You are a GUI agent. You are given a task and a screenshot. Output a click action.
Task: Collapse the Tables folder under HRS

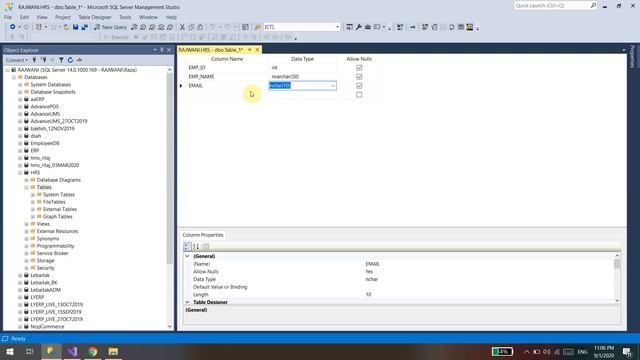coord(27,187)
